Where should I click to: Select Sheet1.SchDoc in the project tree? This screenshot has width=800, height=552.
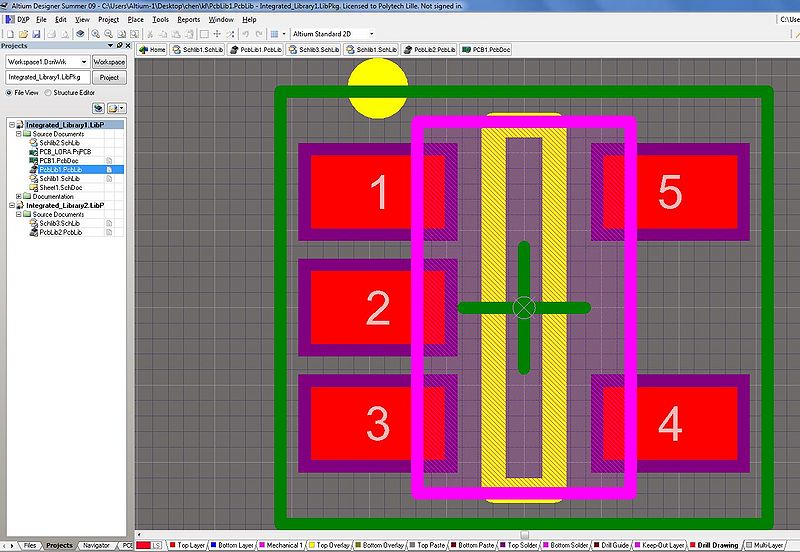(60, 188)
